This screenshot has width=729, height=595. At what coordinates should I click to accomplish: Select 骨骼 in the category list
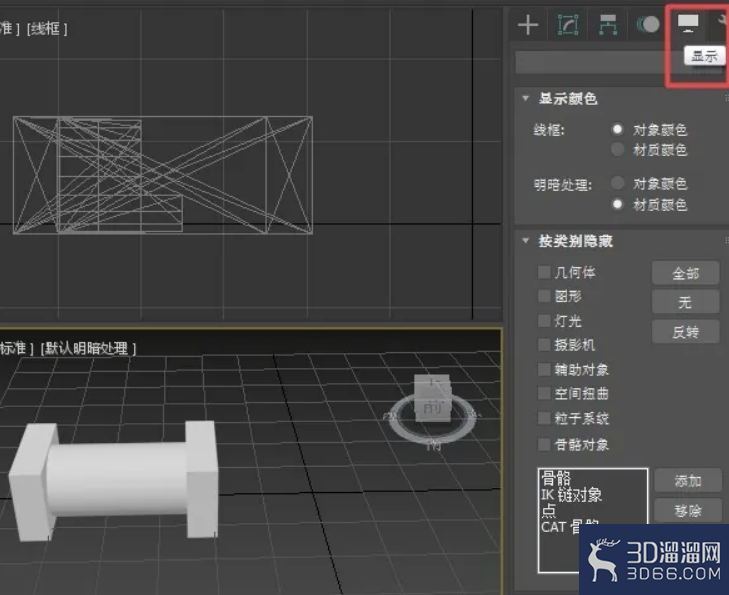pyautogui.click(x=556, y=478)
